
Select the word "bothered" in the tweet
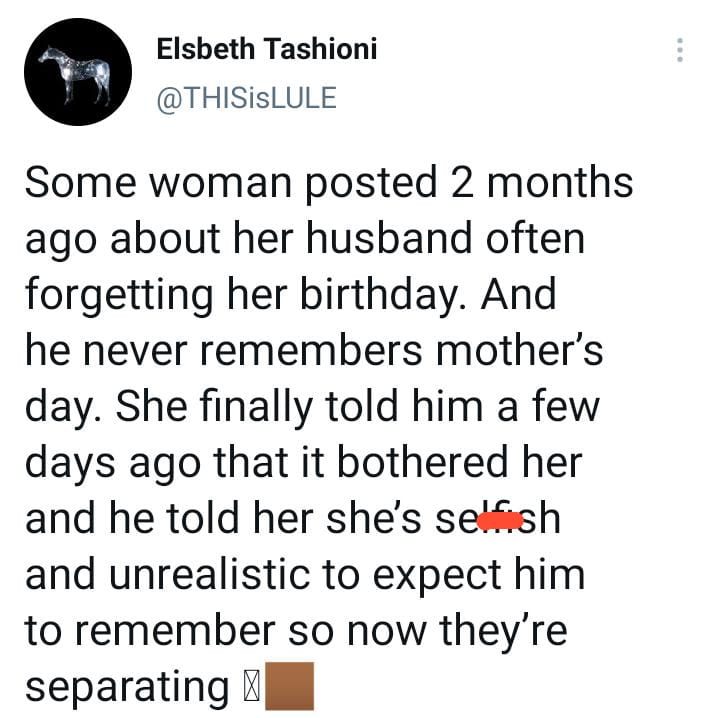tap(422, 462)
